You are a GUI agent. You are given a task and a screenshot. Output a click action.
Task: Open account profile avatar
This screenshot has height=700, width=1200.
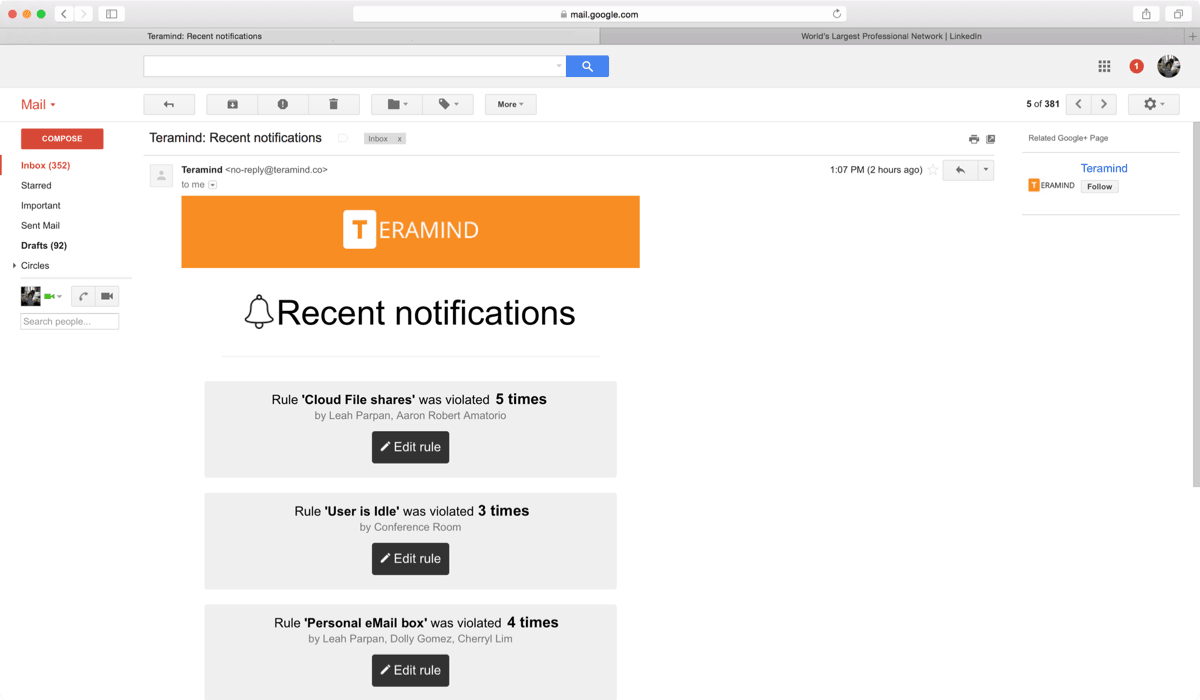pos(1168,66)
